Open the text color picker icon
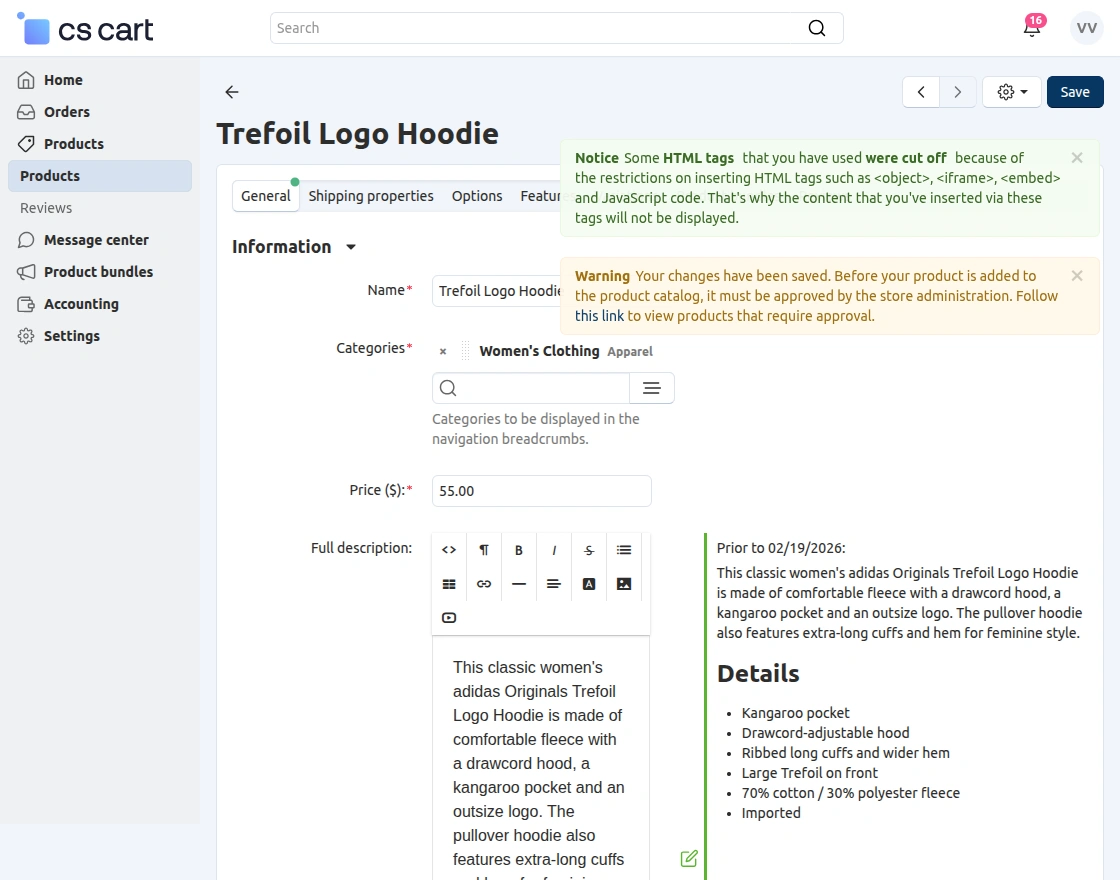Screen dimensions: 1120x880 (x=589, y=583)
